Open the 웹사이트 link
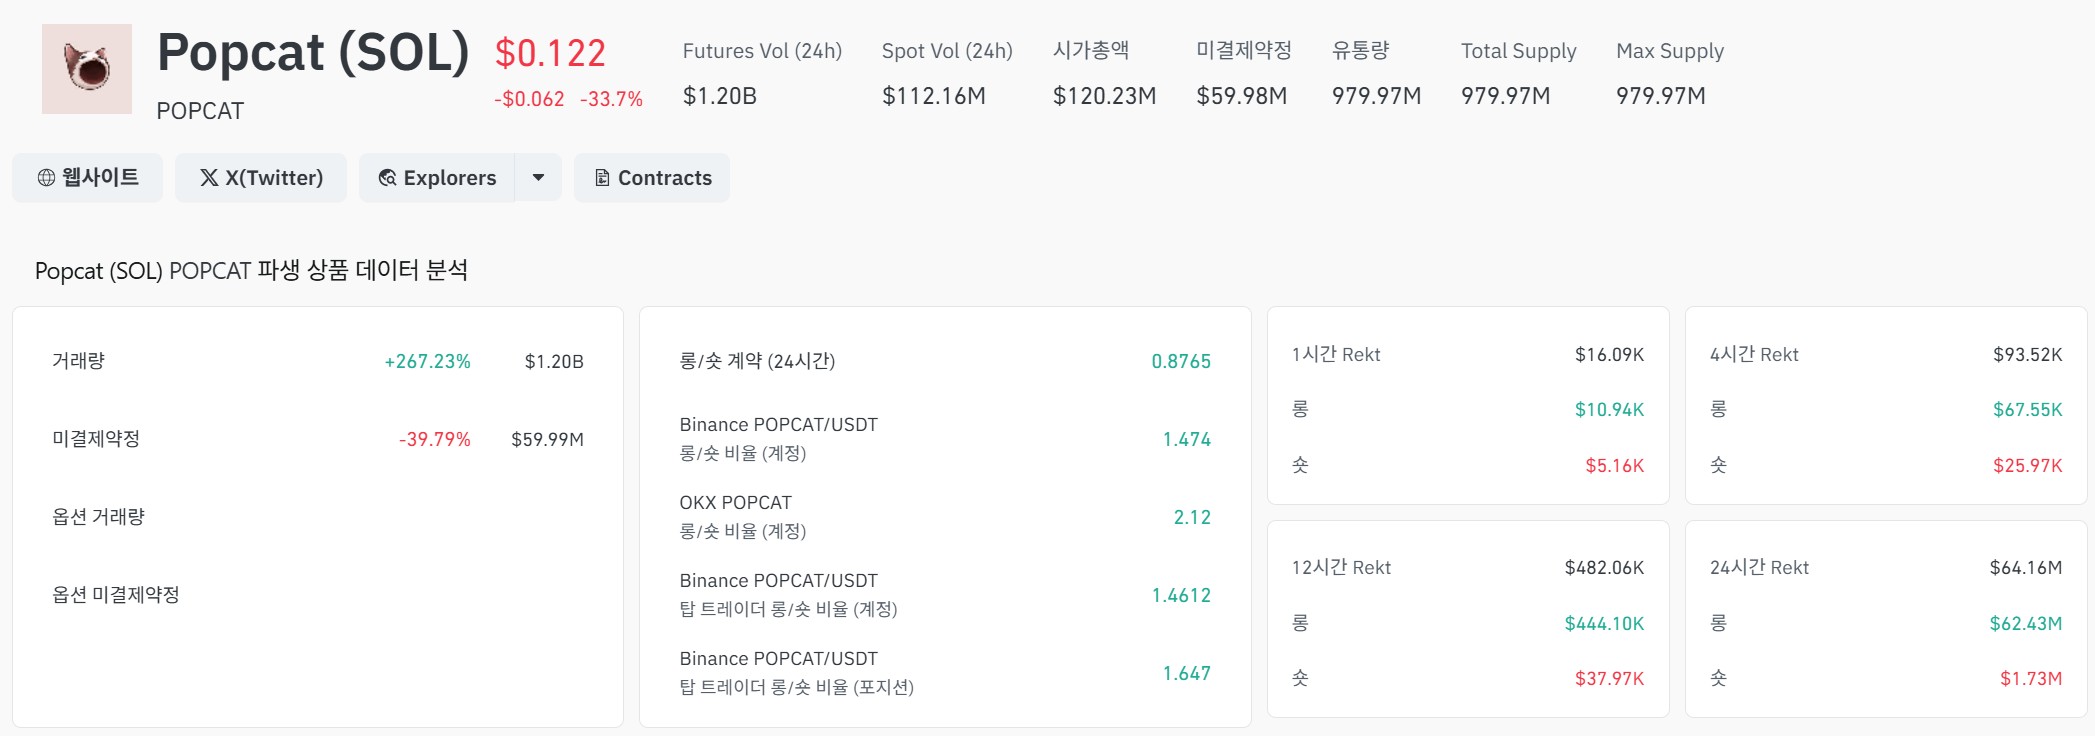Image resolution: width=2095 pixels, height=736 pixels. pos(87,177)
